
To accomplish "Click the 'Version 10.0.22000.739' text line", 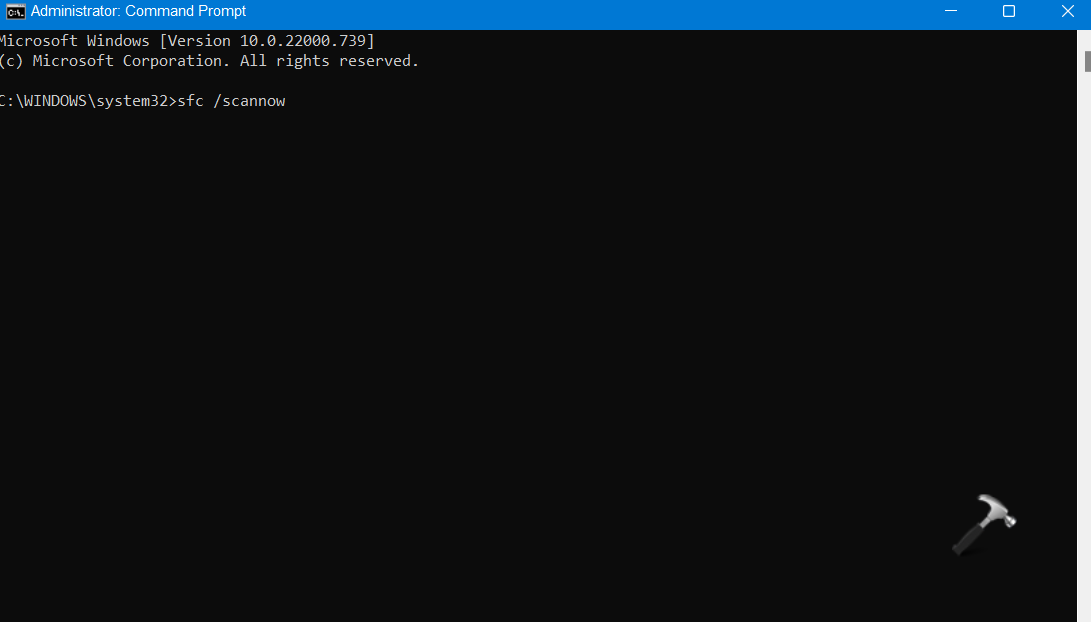I will [187, 41].
